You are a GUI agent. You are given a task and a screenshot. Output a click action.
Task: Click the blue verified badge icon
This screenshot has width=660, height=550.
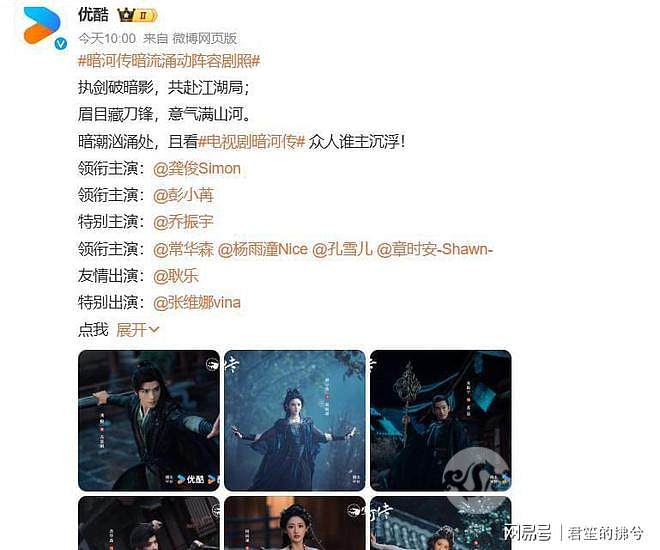[61, 43]
